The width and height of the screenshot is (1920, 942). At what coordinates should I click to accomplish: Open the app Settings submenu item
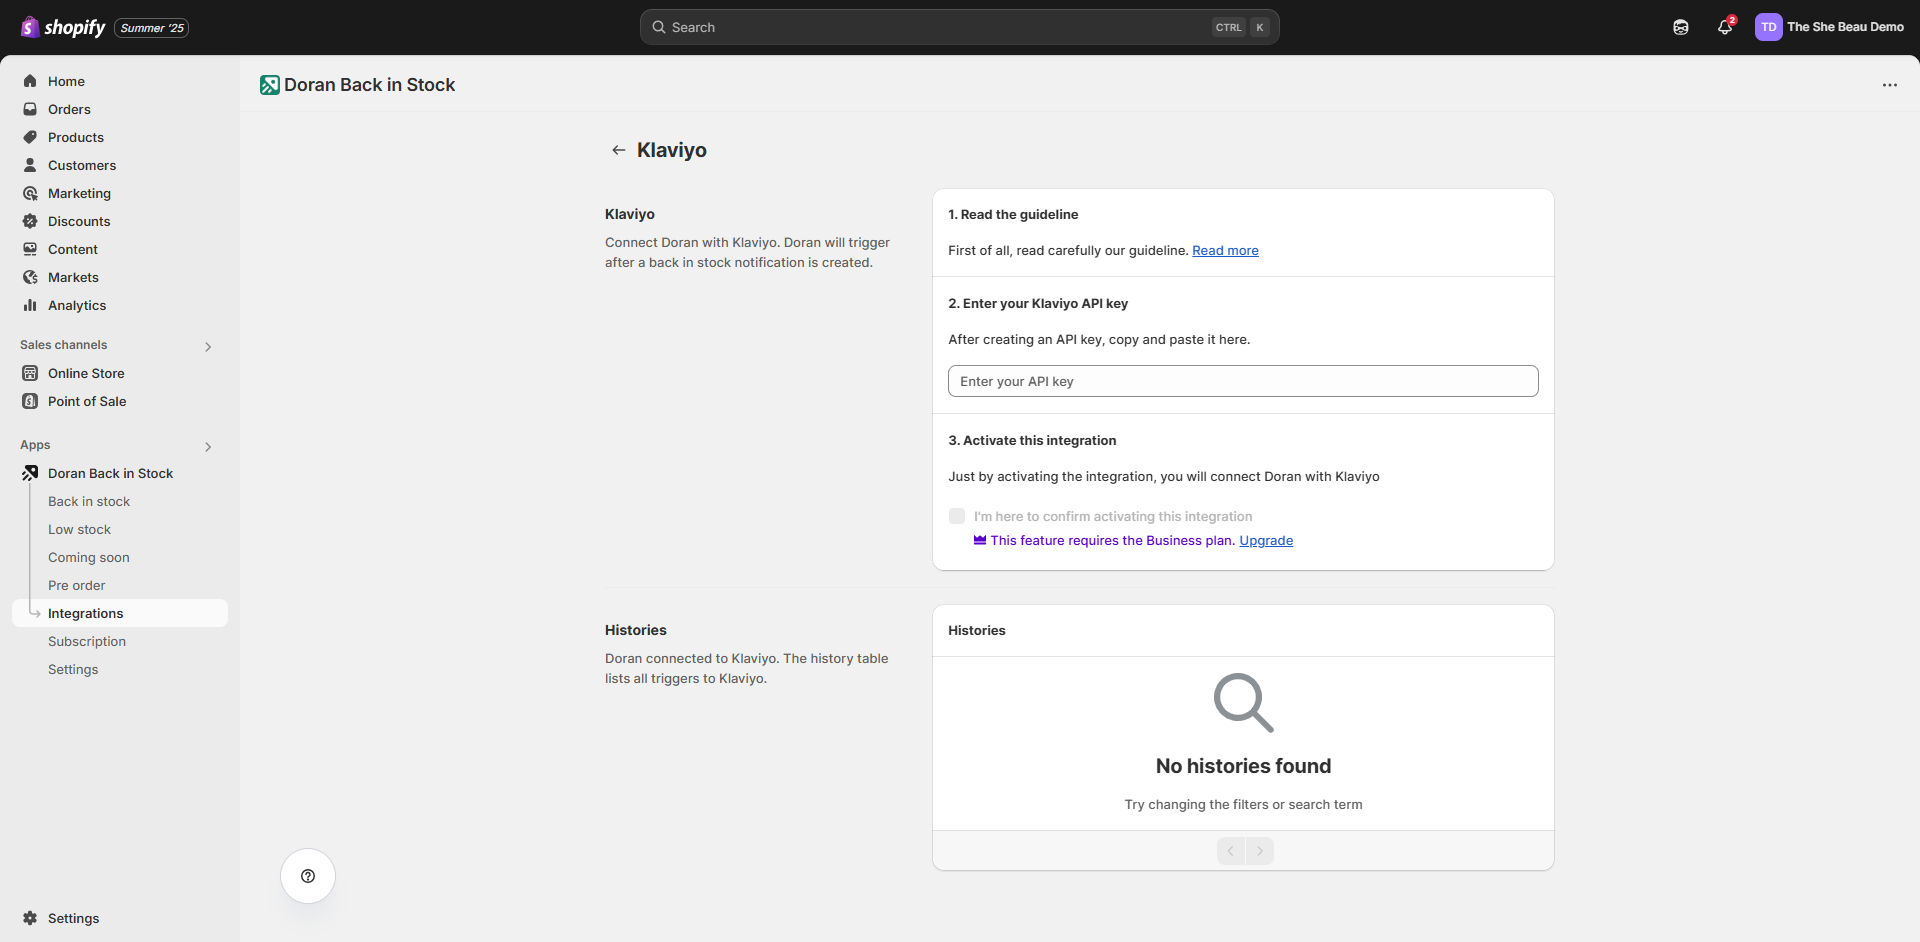[x=73, y=669]
